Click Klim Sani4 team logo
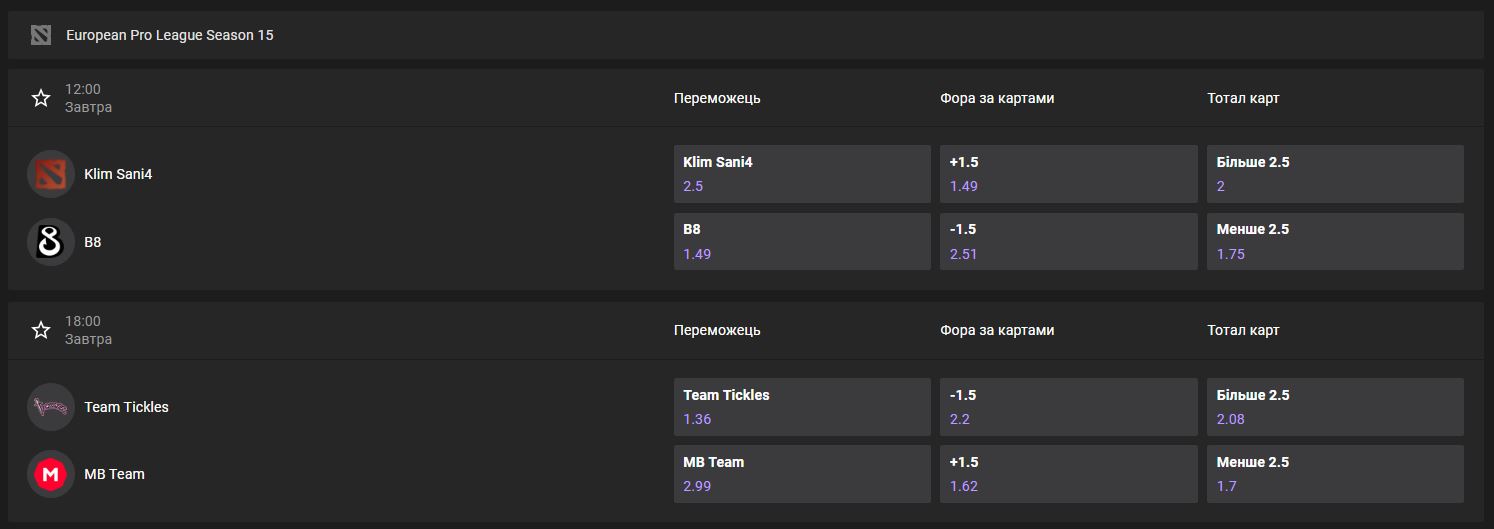Screen dimensions: 1494x529 pyautogui.click(x=51, y=174)
